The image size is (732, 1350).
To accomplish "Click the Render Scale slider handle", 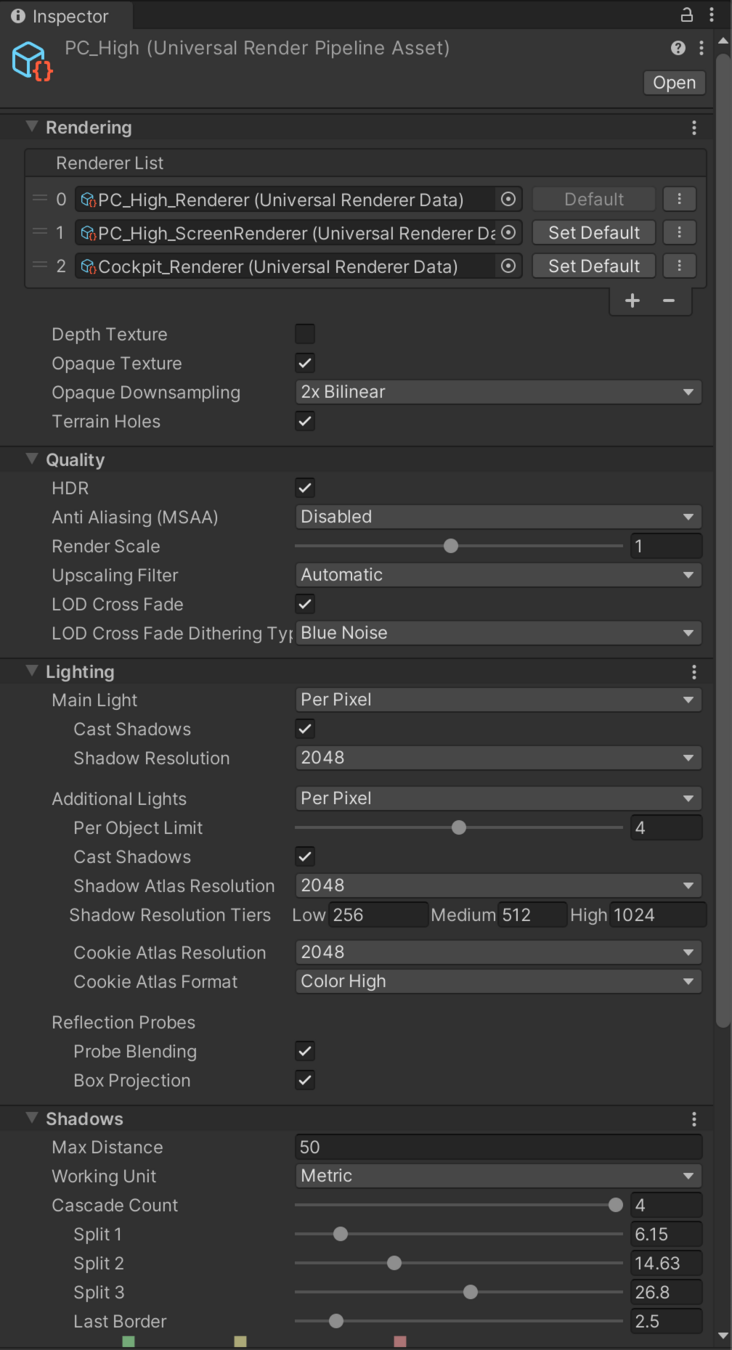I will point(451,546).
